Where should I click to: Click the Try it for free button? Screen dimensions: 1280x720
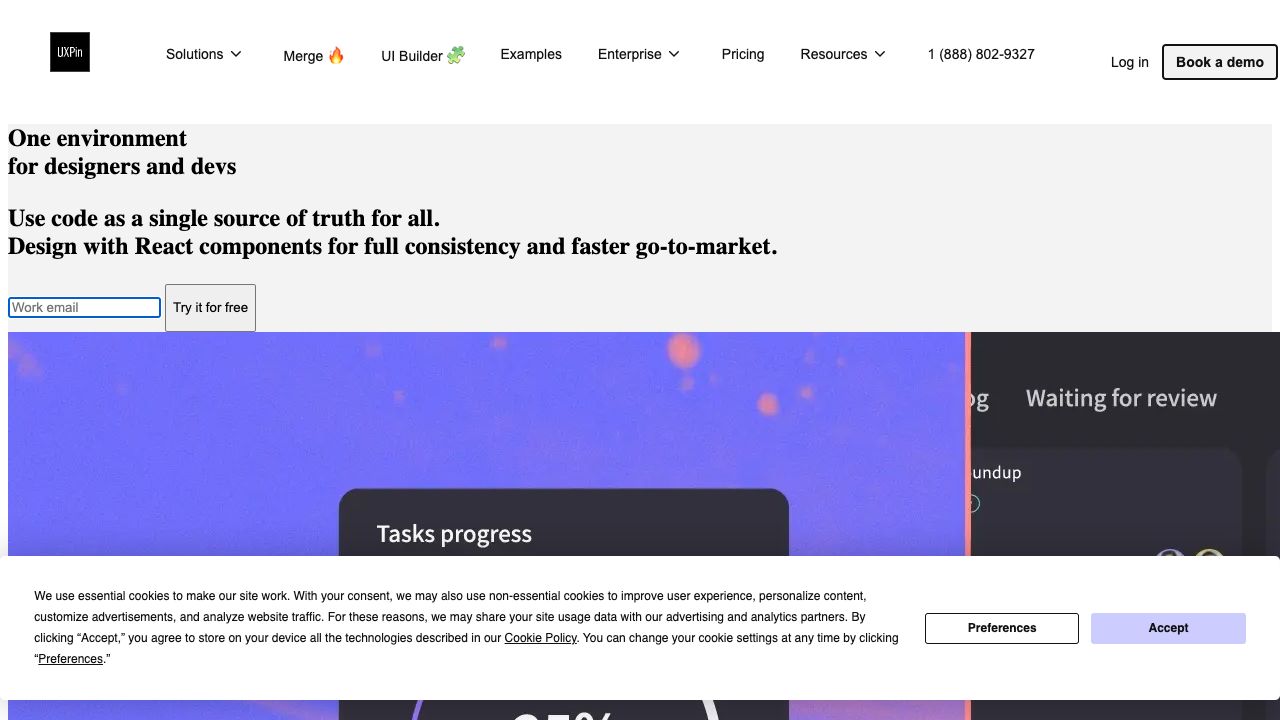click(210, 307)
